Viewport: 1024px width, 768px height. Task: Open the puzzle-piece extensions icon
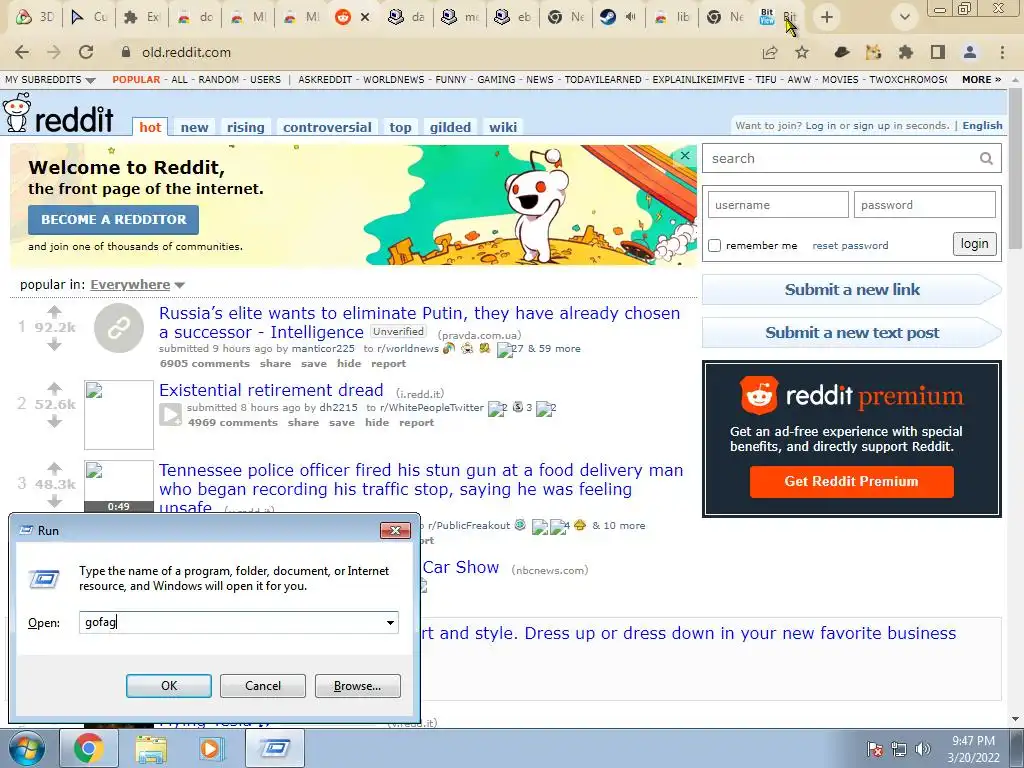point(905,52)
